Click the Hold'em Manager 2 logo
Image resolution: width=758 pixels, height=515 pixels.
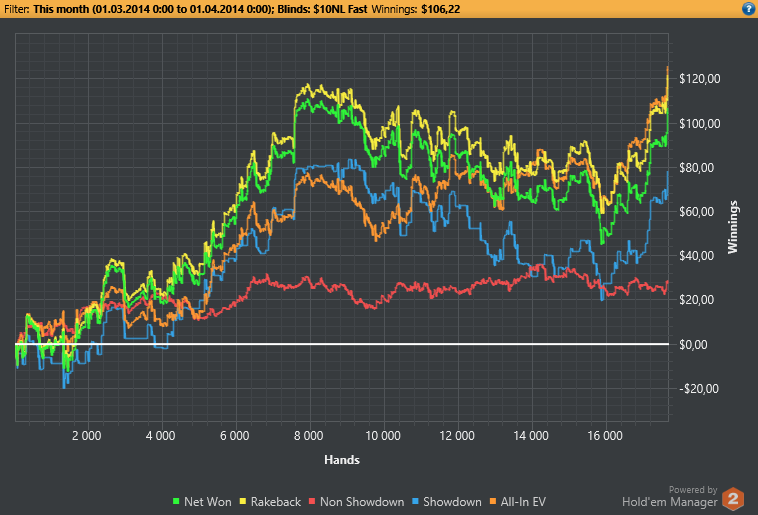point(733,499)
